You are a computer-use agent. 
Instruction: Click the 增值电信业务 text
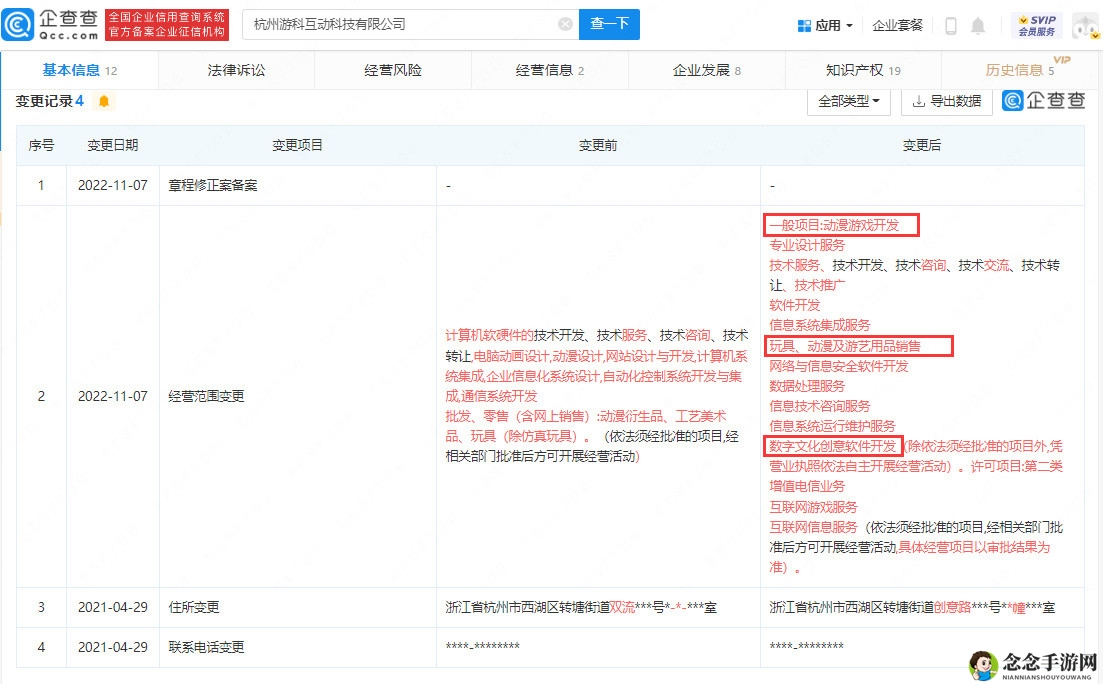807,487
